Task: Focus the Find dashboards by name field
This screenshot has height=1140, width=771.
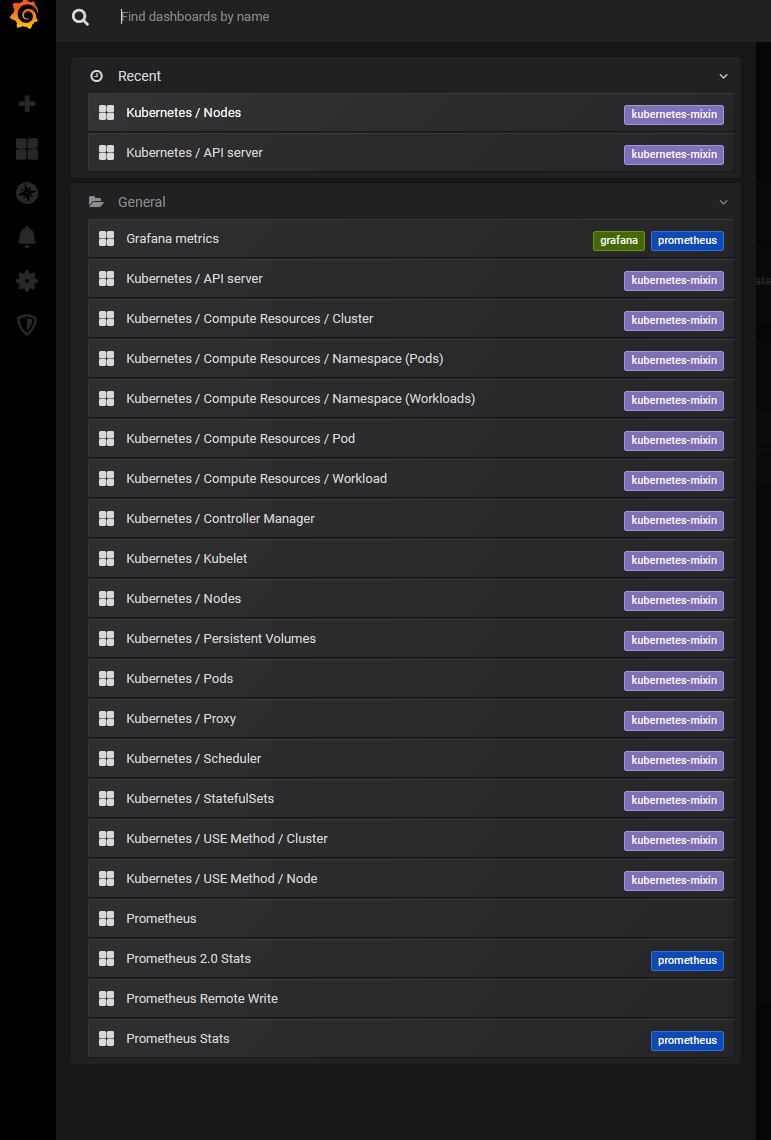Action: click(x=436, y=17)
